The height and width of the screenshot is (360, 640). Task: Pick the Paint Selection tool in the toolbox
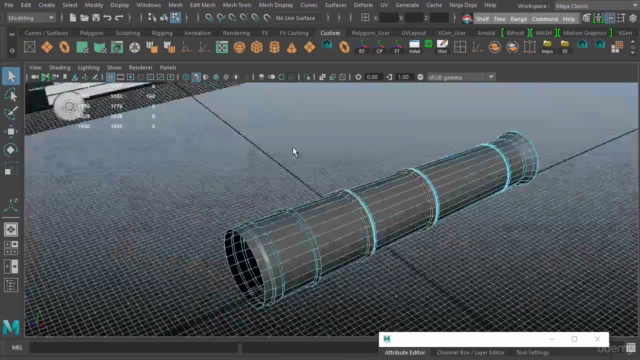click(11, 113)
